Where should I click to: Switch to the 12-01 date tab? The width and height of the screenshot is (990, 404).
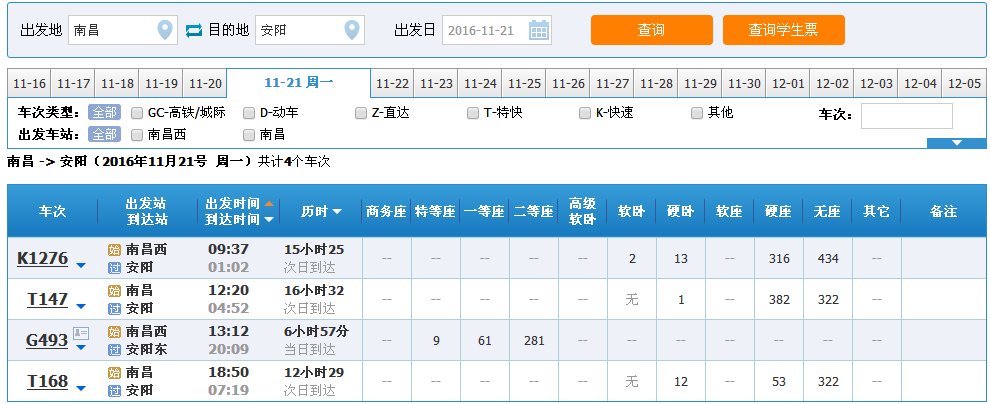(x=788, y=84)
